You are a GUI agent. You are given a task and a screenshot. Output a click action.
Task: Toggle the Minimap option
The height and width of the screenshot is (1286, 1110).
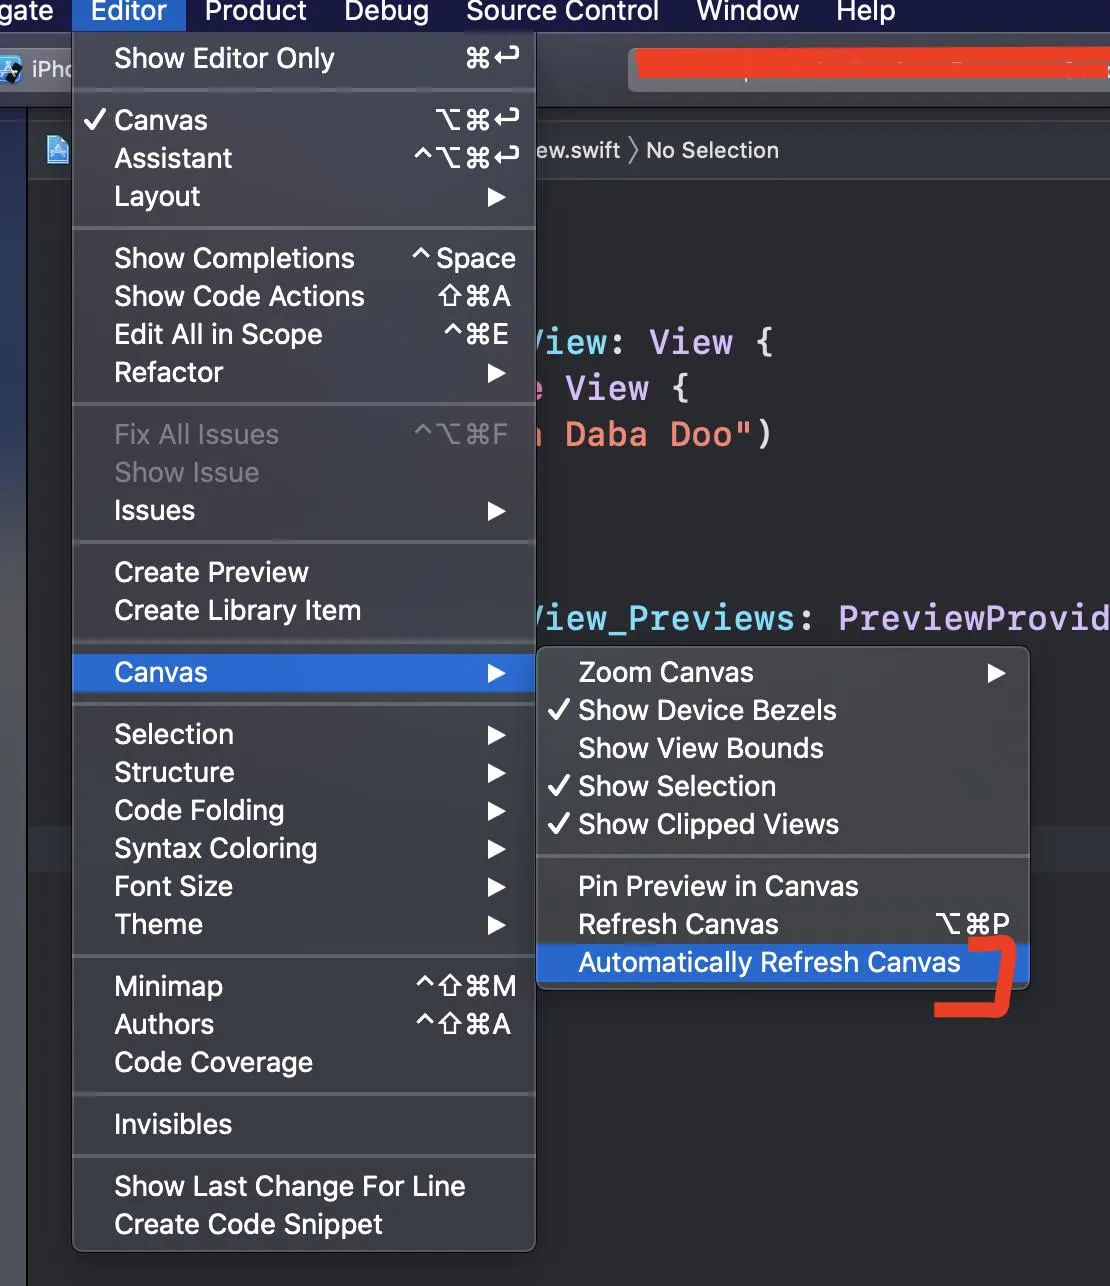168,986
